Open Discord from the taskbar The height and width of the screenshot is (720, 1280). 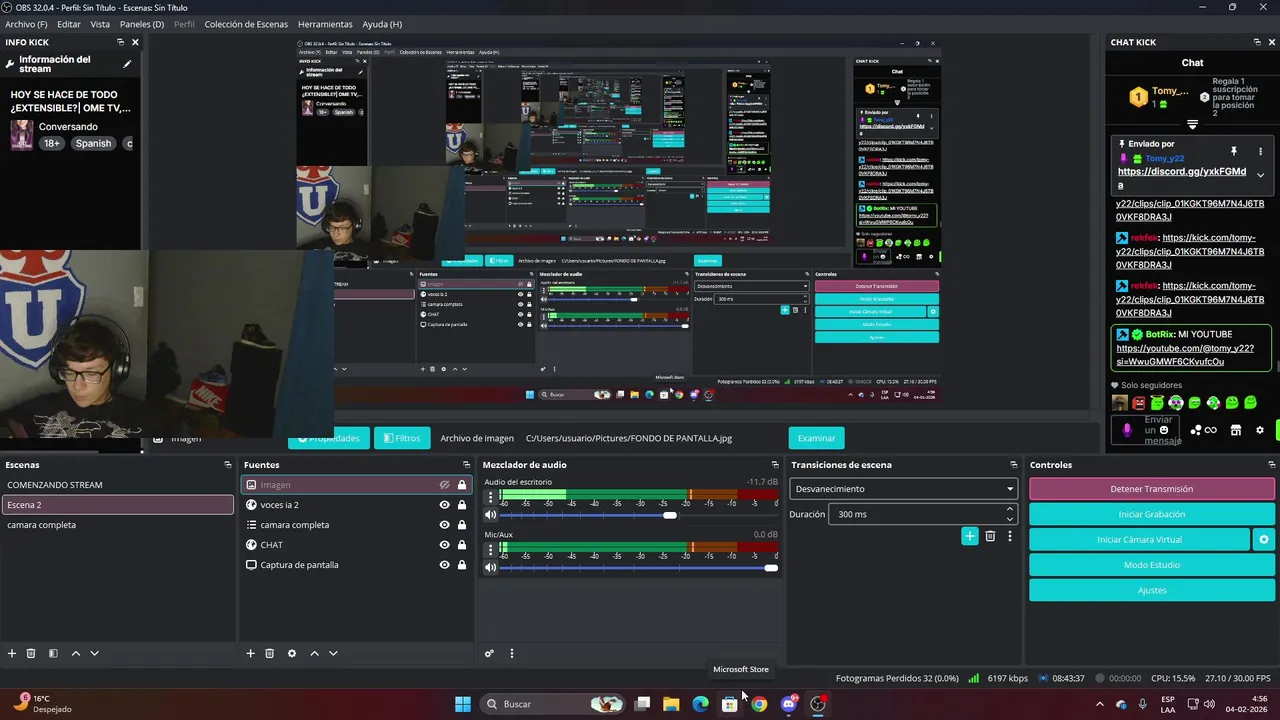pyautogui.click(x=789, y=704)
